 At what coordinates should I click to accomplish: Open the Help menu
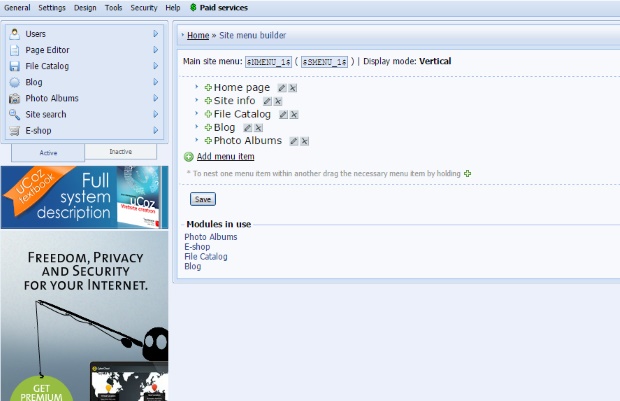coord(173,8)
